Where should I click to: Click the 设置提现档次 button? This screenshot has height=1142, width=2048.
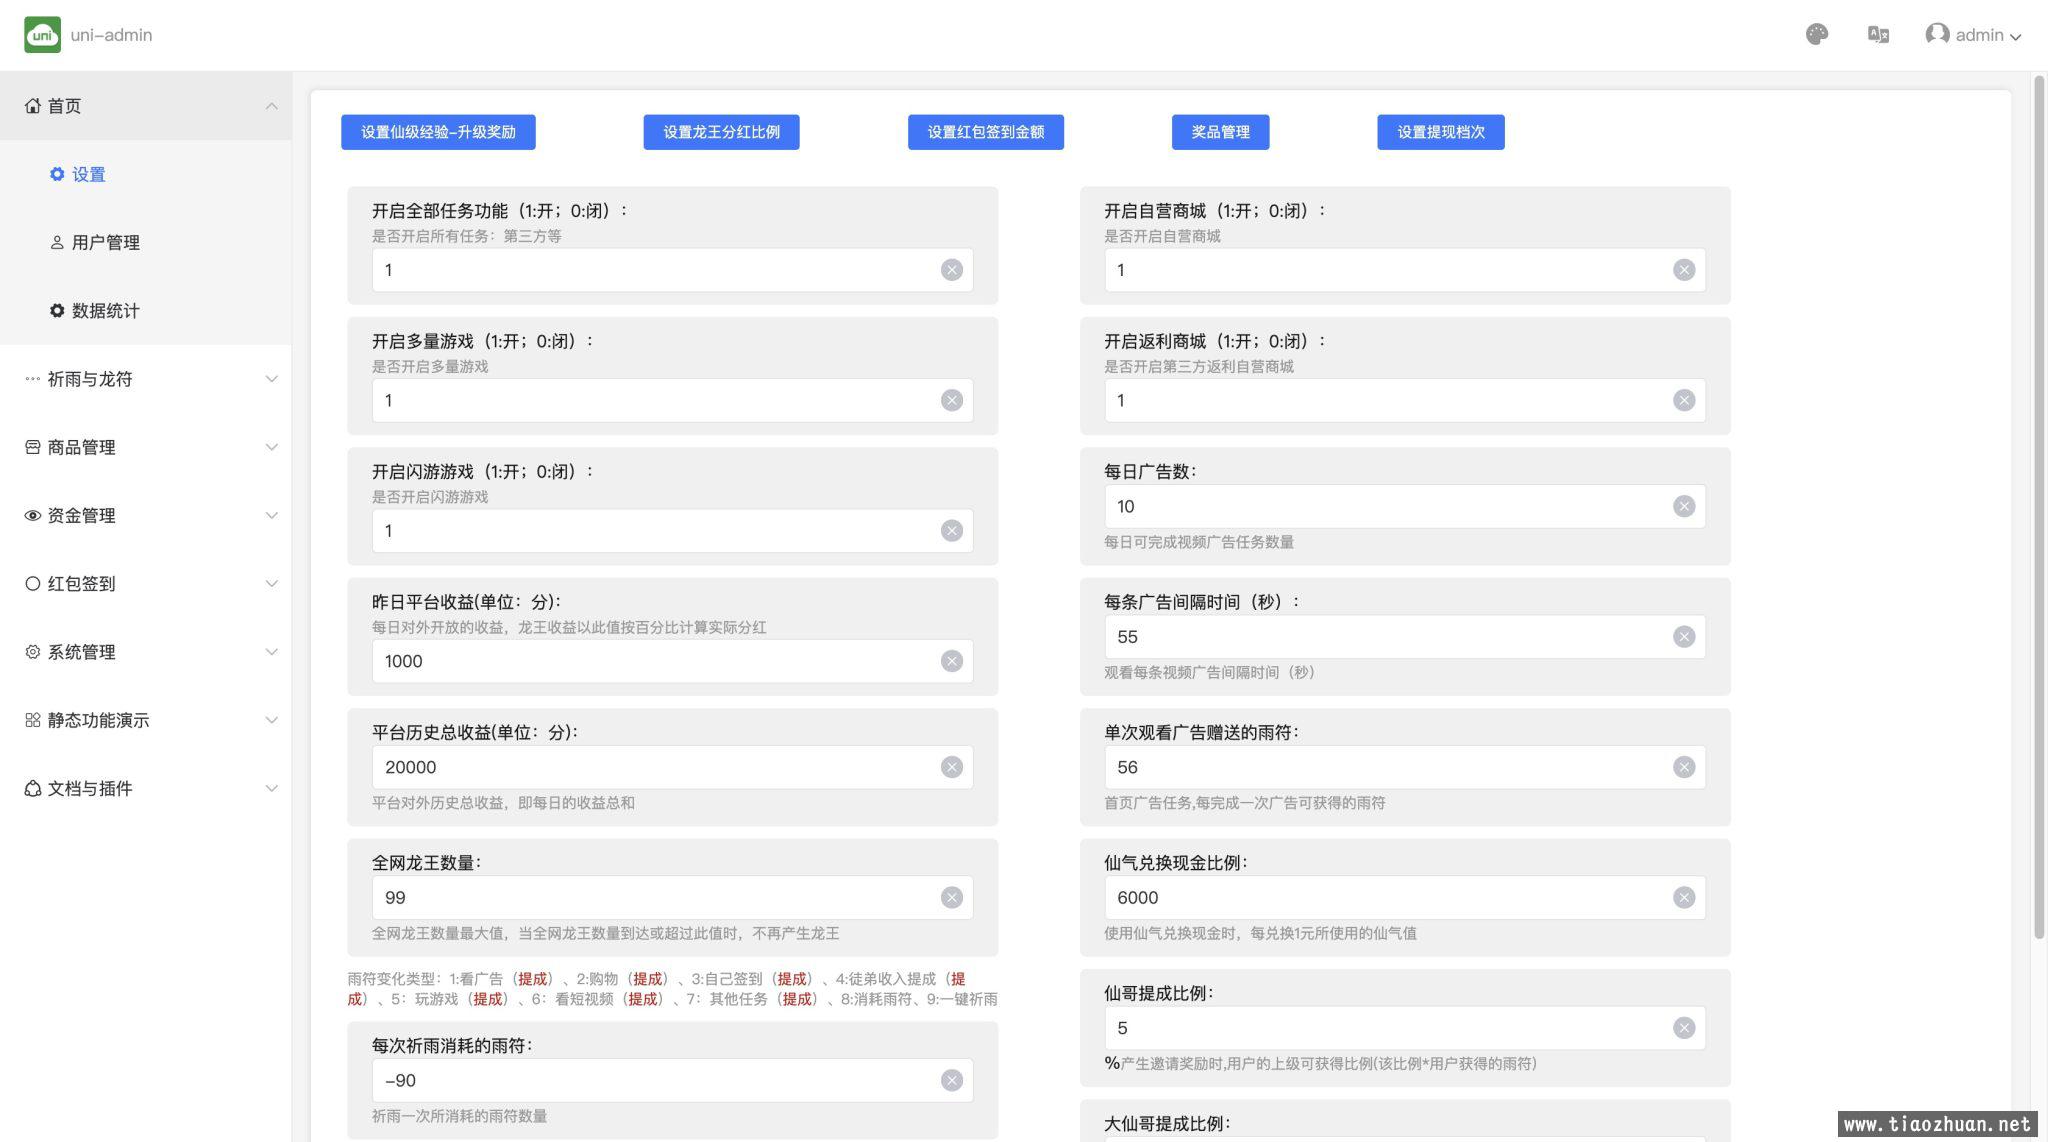click(1441, 132)
